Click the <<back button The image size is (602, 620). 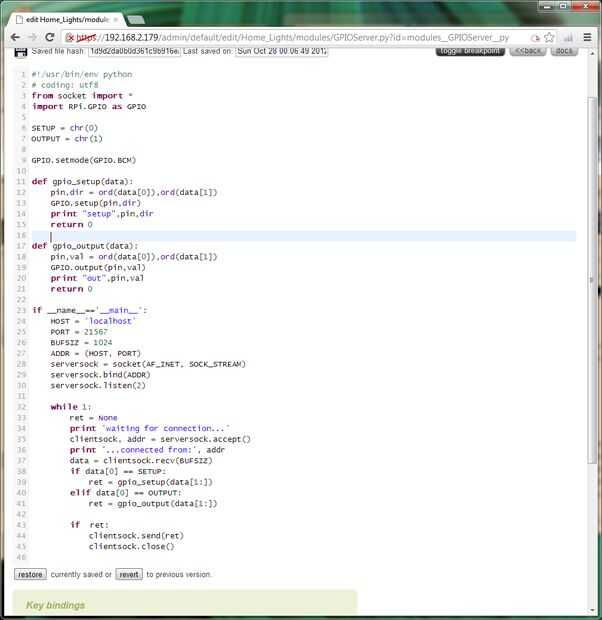[x=528, y=51]
